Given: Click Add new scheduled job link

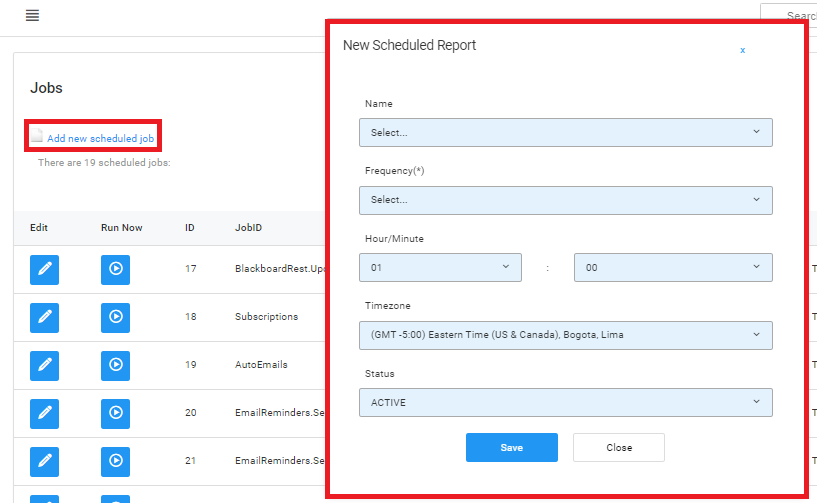Looking at the screenshot, I should click(x=100, y=138).
